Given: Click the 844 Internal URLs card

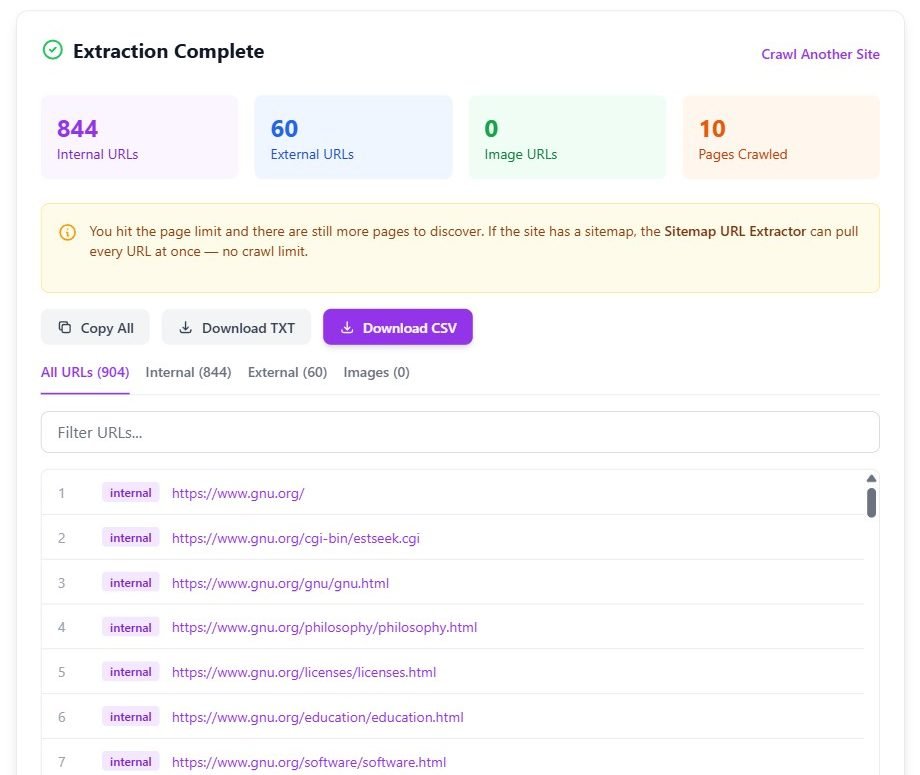Looking at the screenshot, I should [140, 137].
